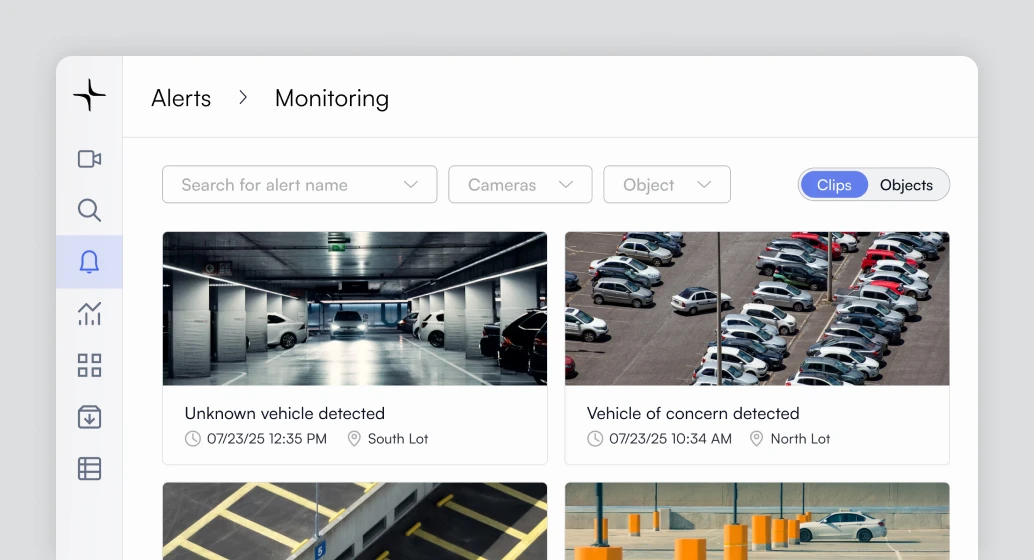Select the bell alerts icon in sidebar
The image size is (1034, 560).
89,262
